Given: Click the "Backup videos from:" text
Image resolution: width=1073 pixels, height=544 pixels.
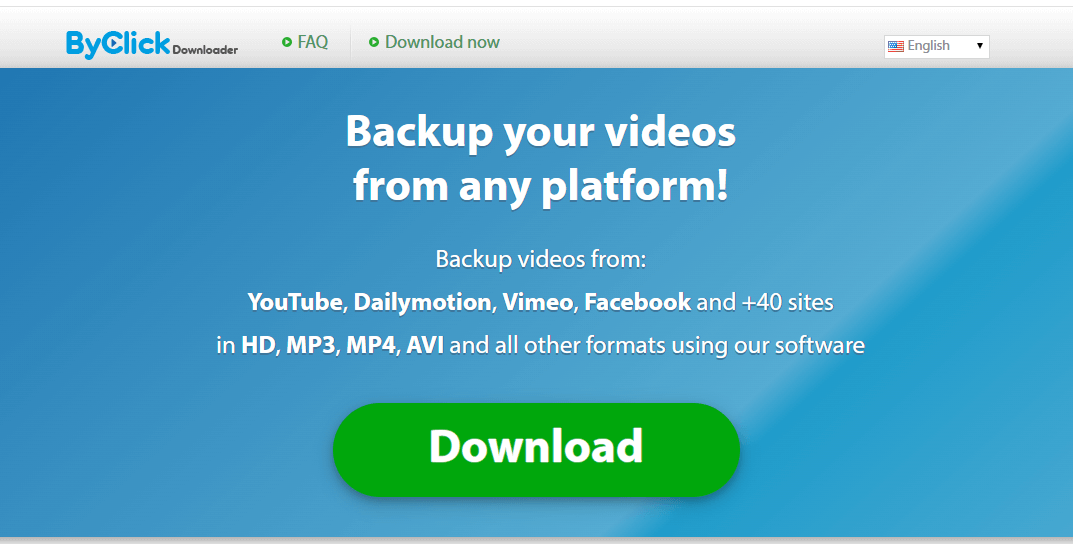Looking at the screenshot, I should pos(541,259).
